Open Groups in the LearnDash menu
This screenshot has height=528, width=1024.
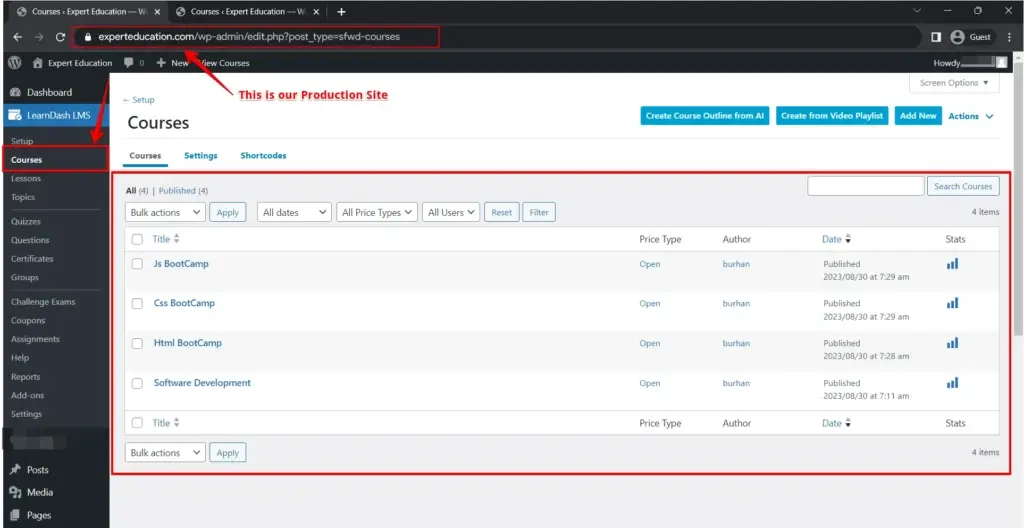click(x=25, y=277)
